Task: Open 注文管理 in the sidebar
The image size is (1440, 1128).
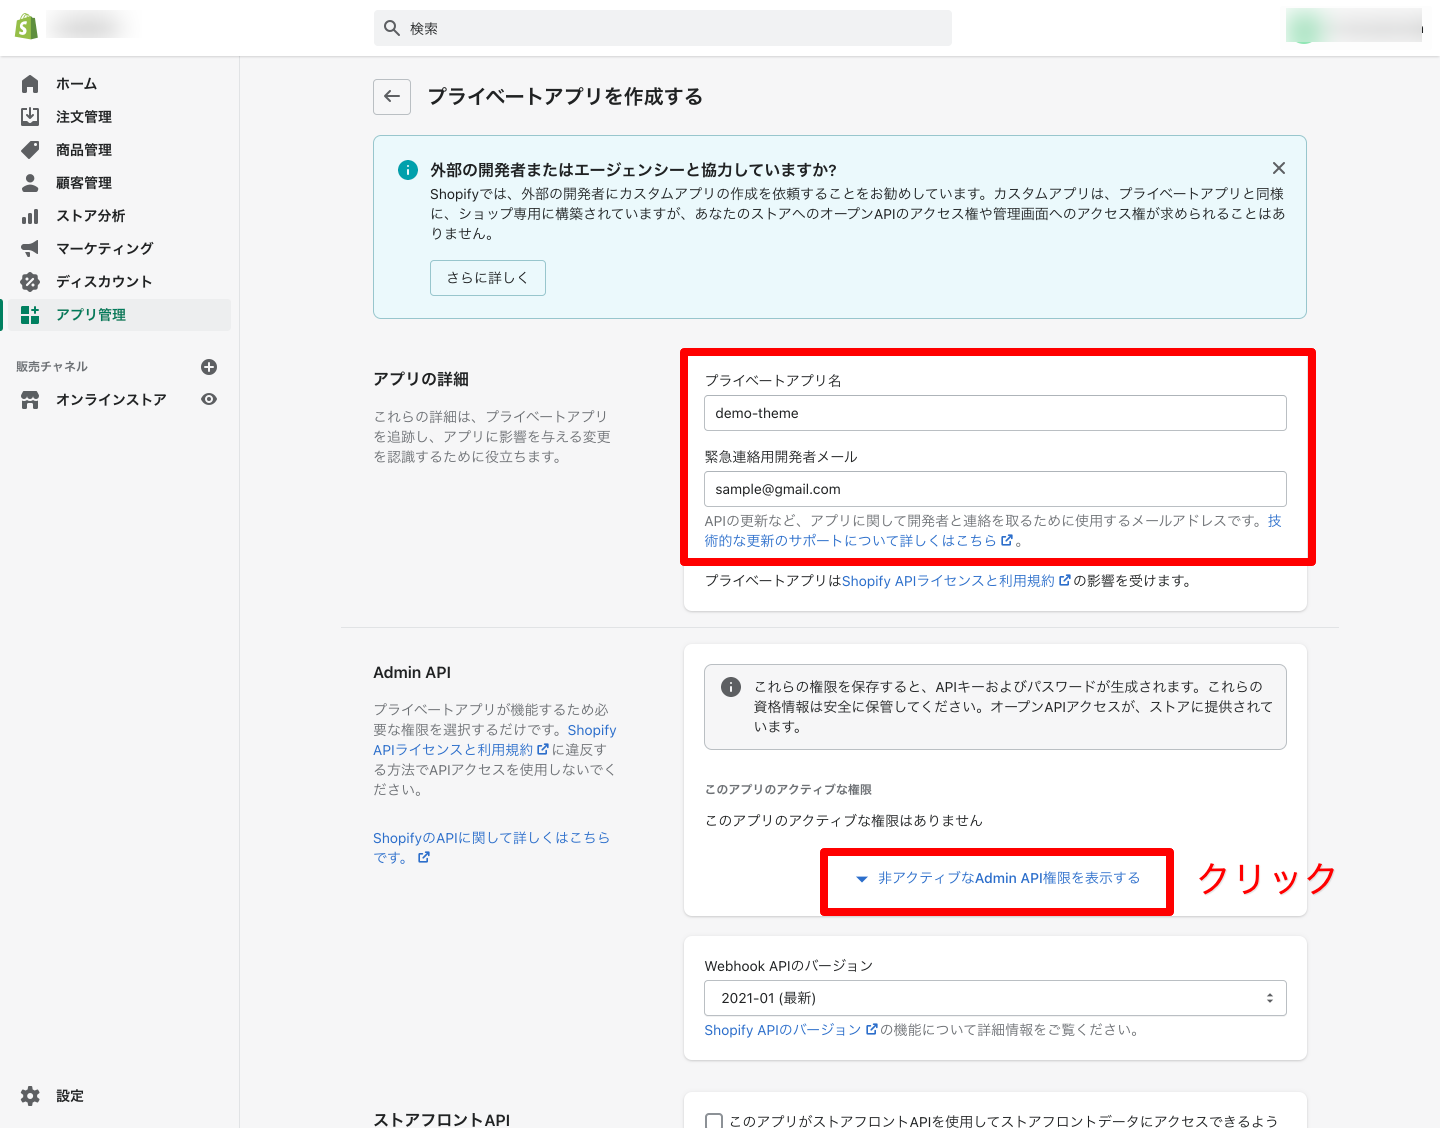Action: tap(84, 117)
